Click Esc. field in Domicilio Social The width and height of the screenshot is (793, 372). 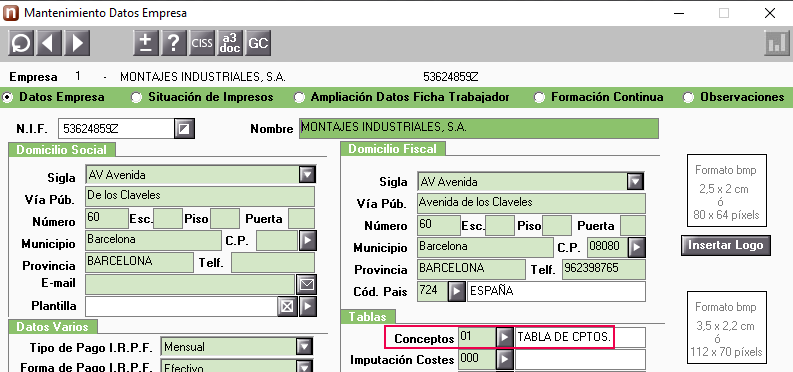168,218
